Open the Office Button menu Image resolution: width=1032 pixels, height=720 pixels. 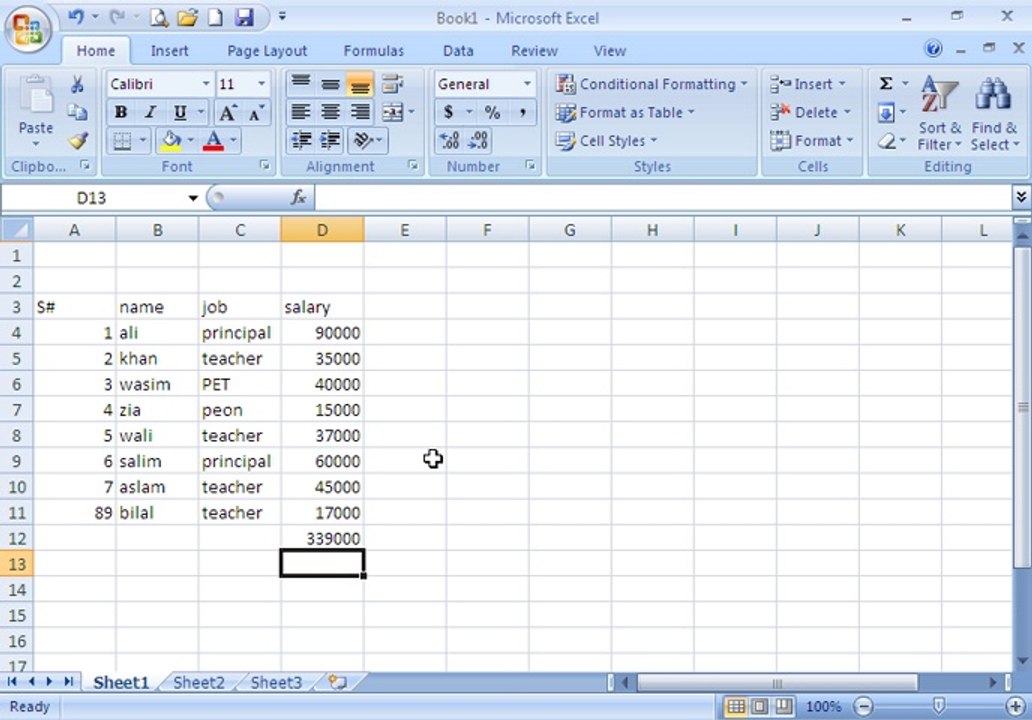28,30
